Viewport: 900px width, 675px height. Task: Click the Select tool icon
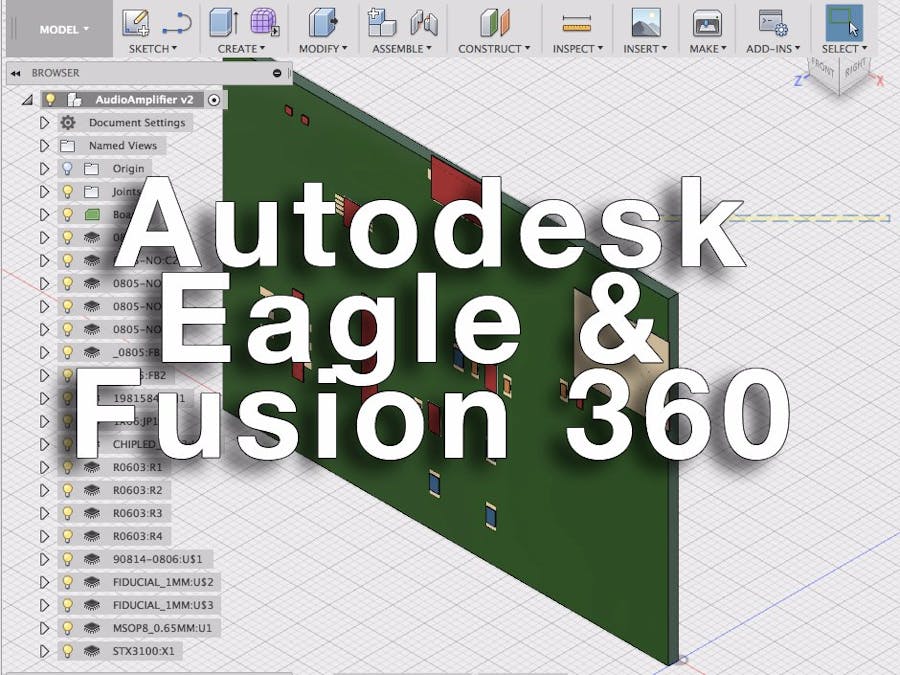(844, 23)
